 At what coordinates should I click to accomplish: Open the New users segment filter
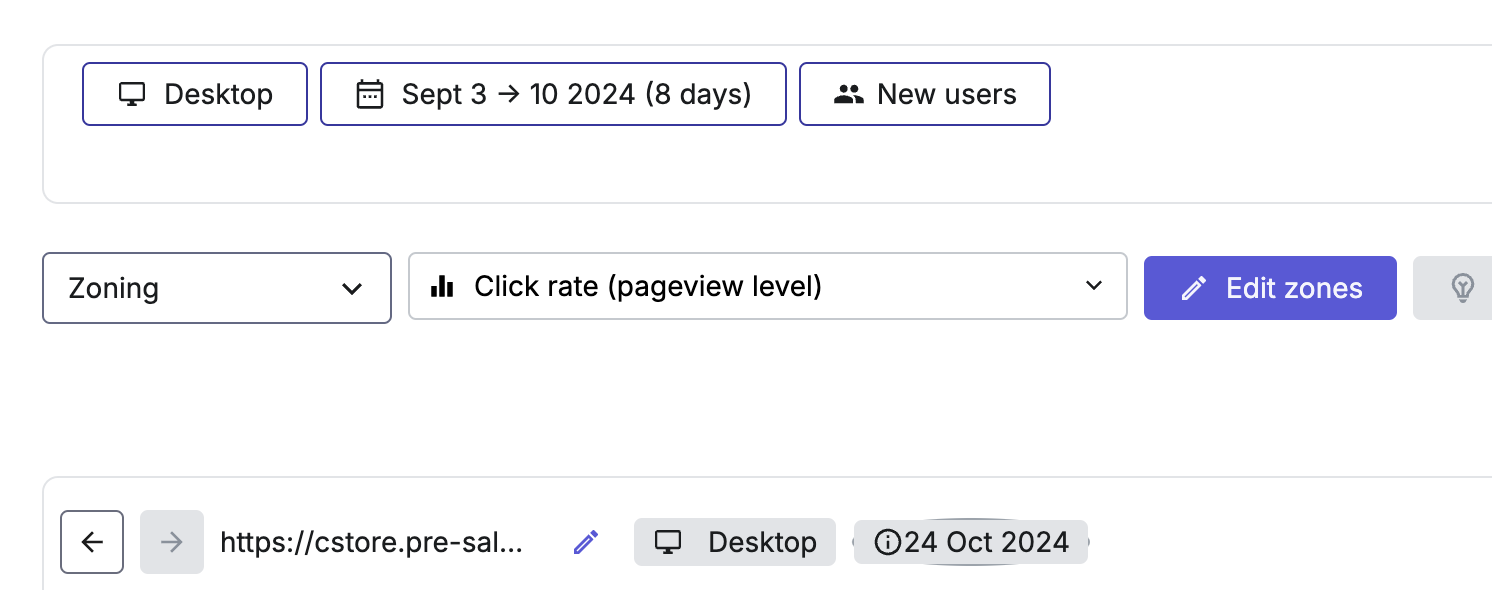925,94
